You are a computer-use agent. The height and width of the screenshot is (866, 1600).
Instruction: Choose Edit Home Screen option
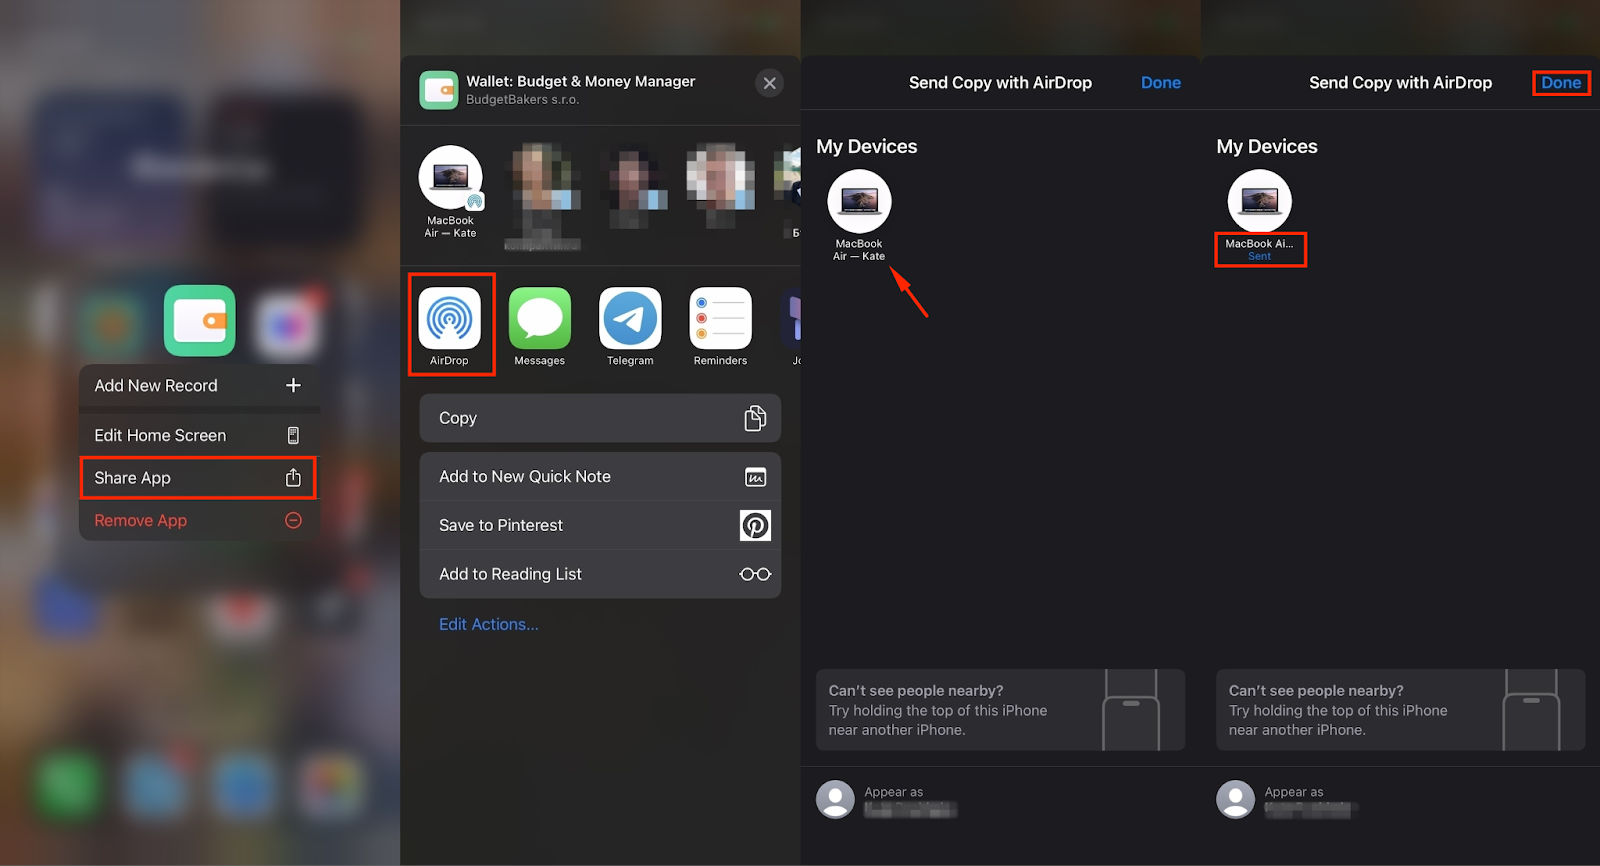pos(200,435)
